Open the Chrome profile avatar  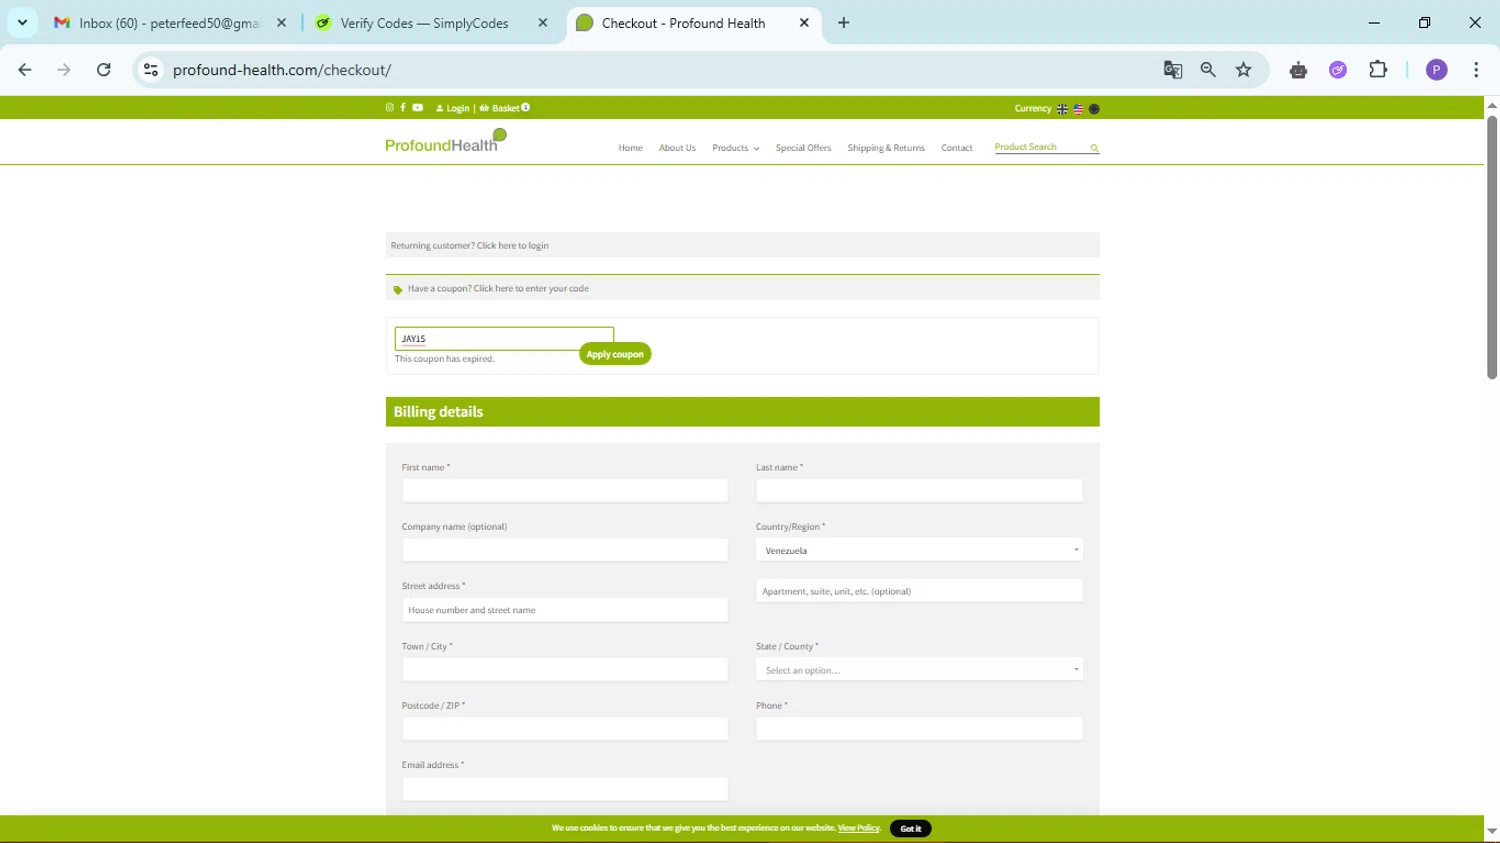click(x=1437, y=70)
